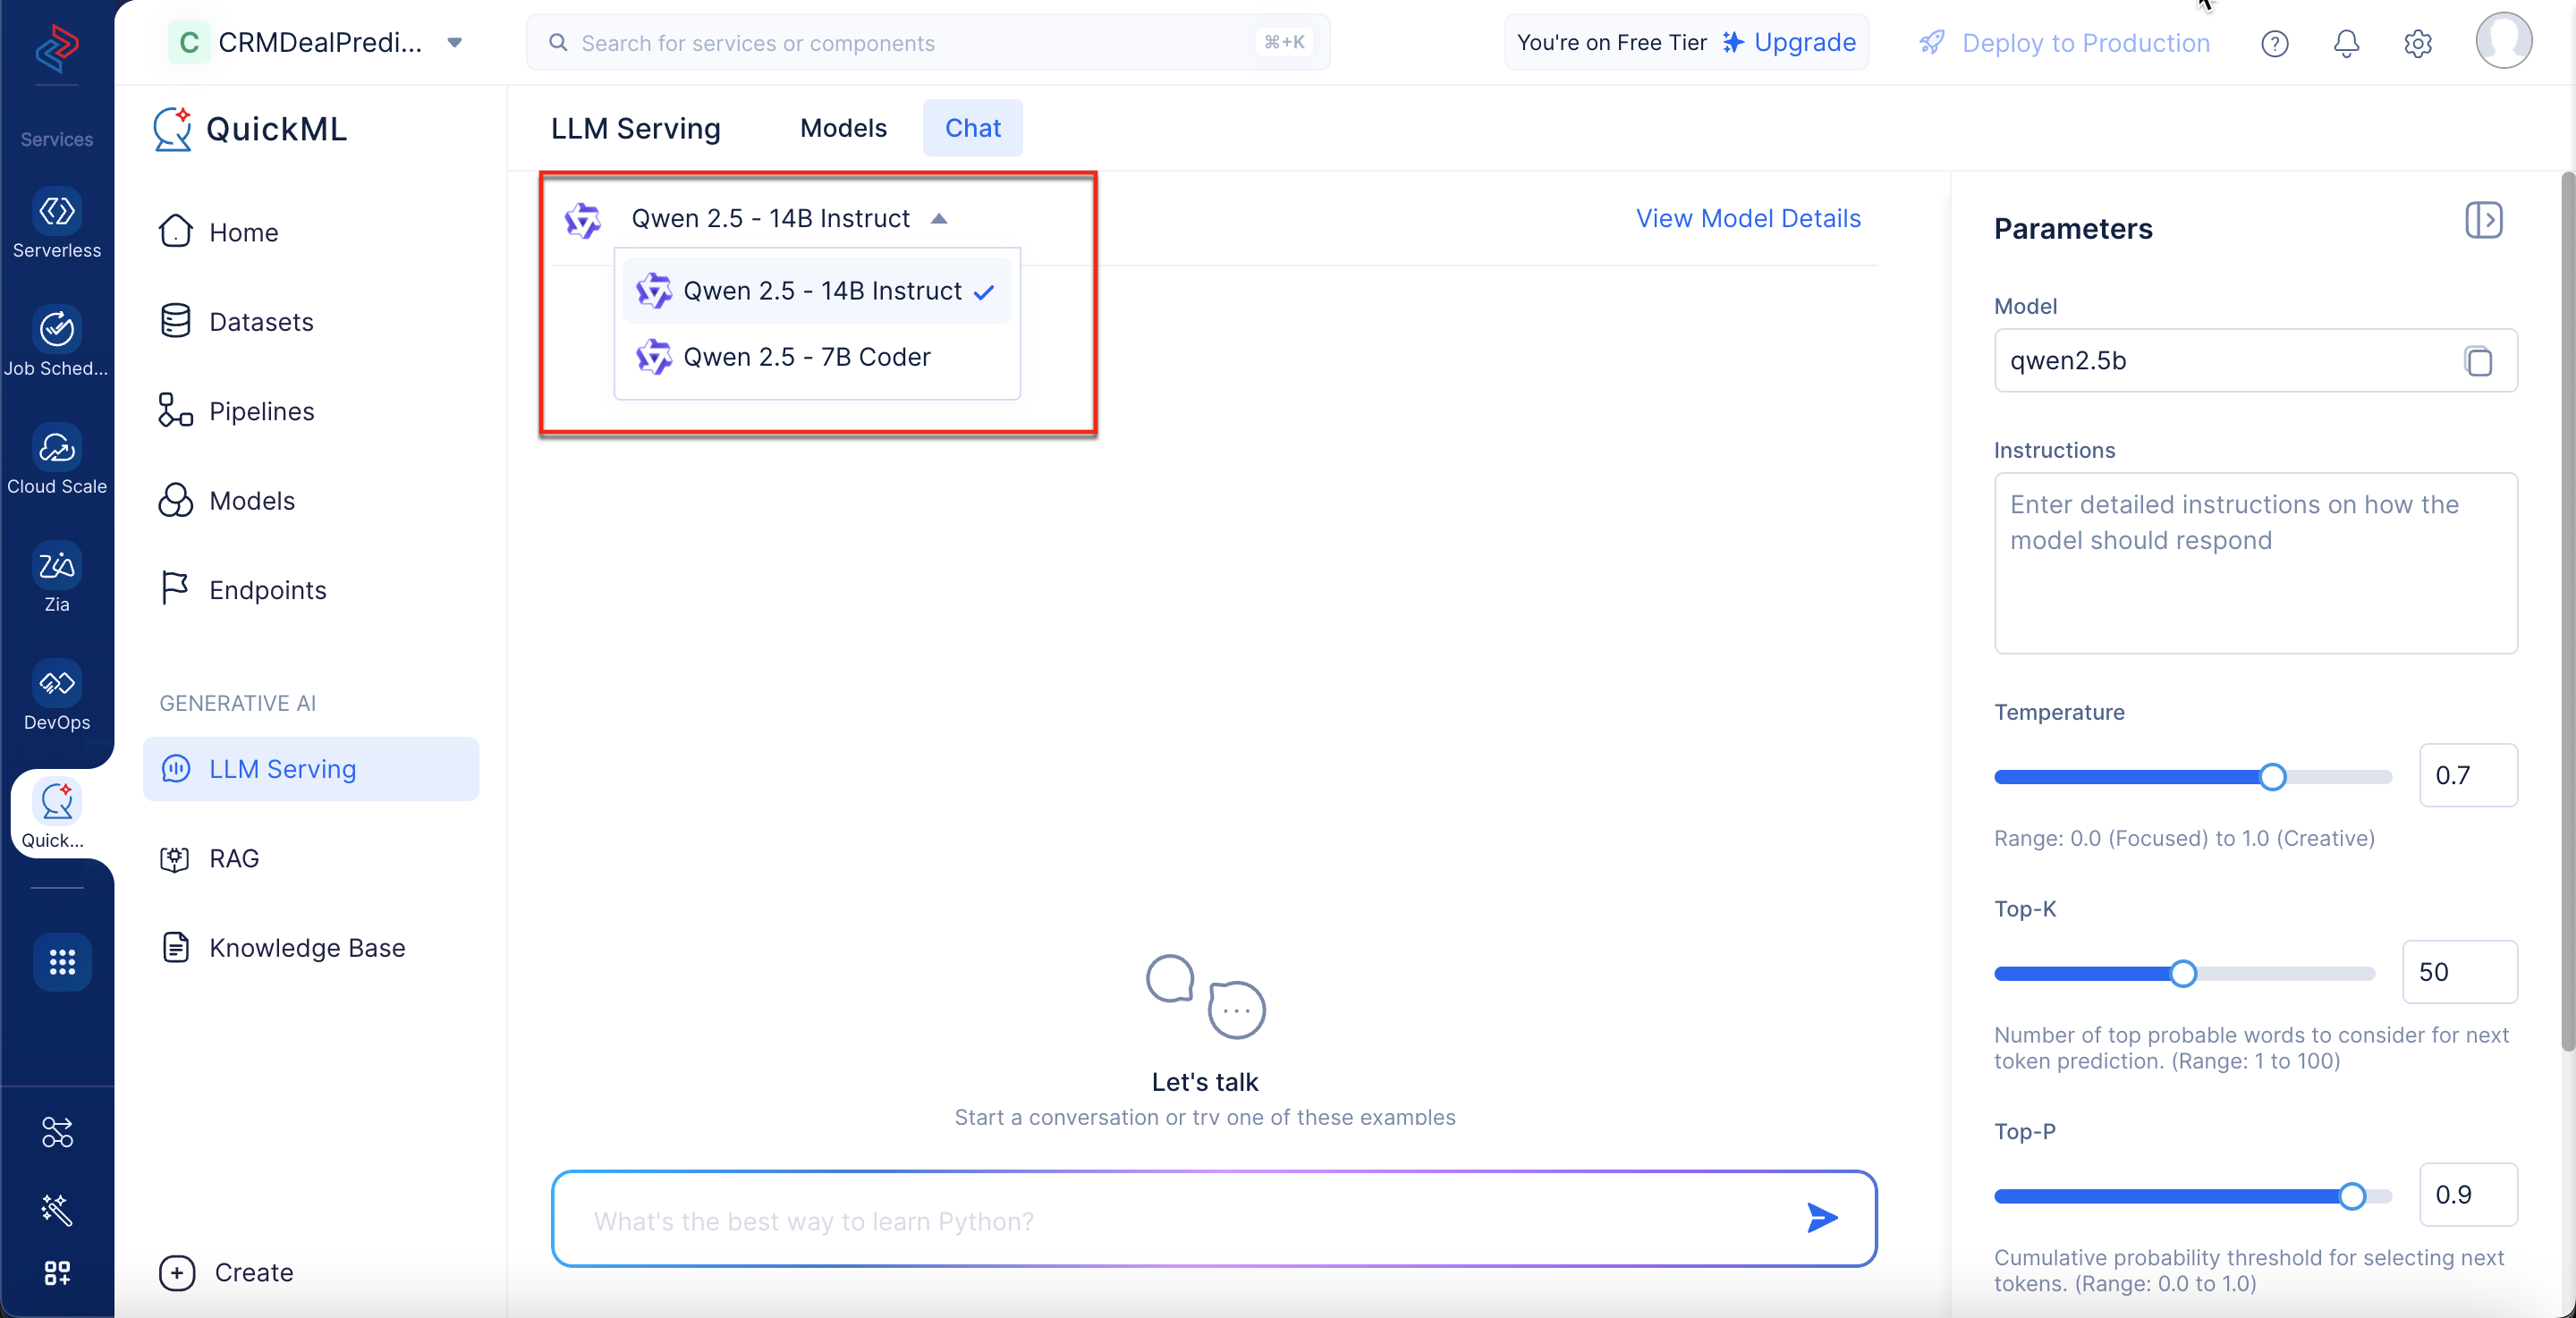The width and height of the screenshot is (2576, 1318).
Task: Open the user profile avatar
Action: (2503, 40)
